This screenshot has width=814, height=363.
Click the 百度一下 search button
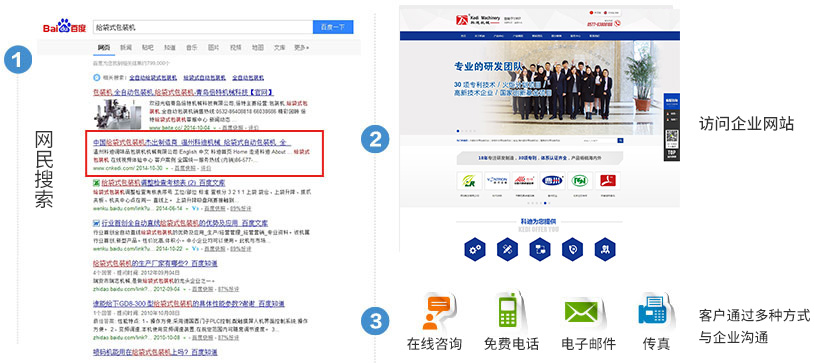[333, 27]
